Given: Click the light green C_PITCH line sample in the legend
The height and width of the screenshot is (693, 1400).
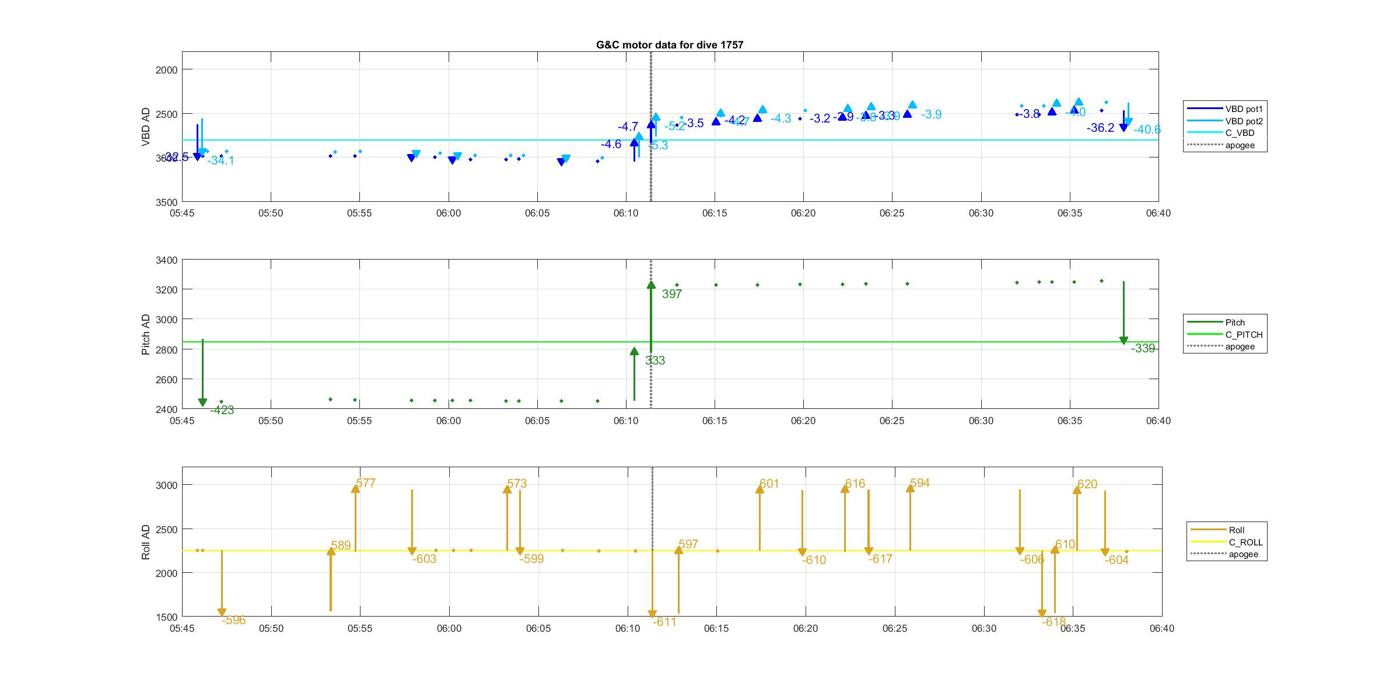Looking at the screenshot, I should [1204, 334].
